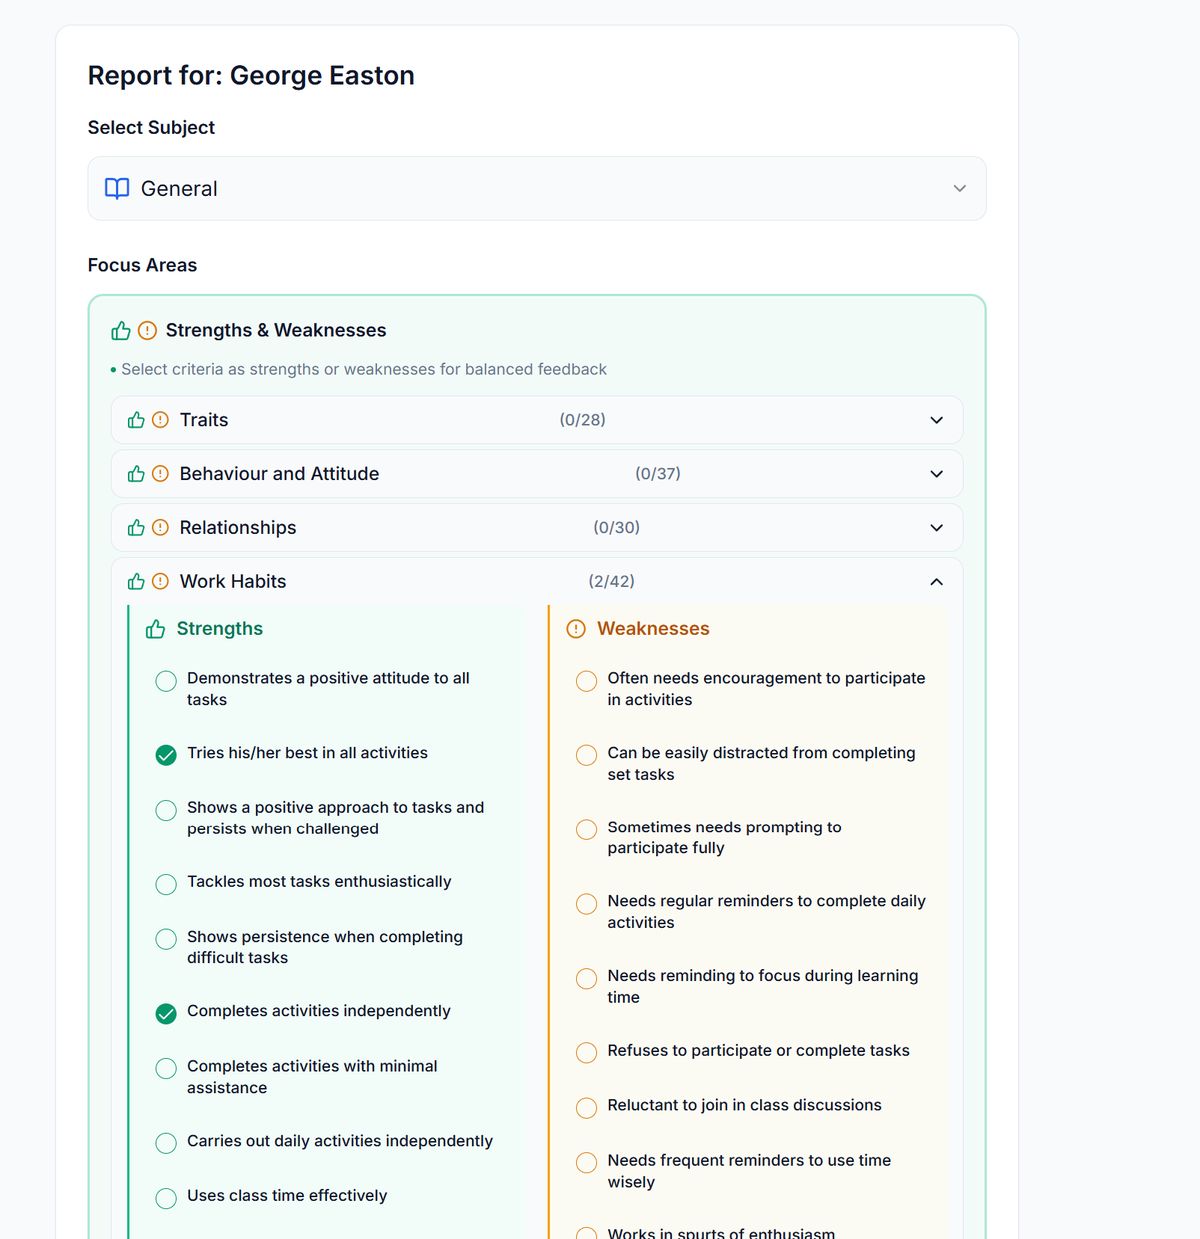Click the warning icon beside Strengths & Weaknesses
Image resolution: width=1200 pixels, height=1239 pixels.
(146, 330)
